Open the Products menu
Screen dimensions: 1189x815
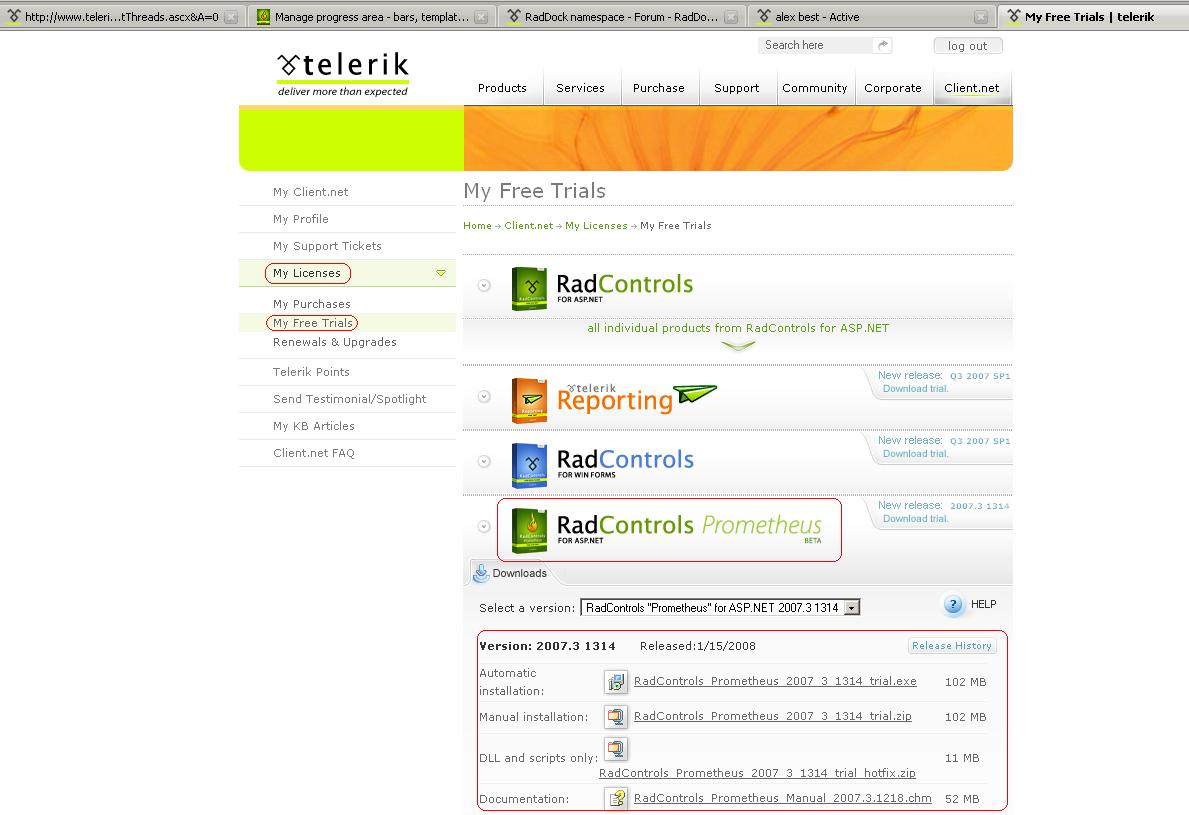502,88
